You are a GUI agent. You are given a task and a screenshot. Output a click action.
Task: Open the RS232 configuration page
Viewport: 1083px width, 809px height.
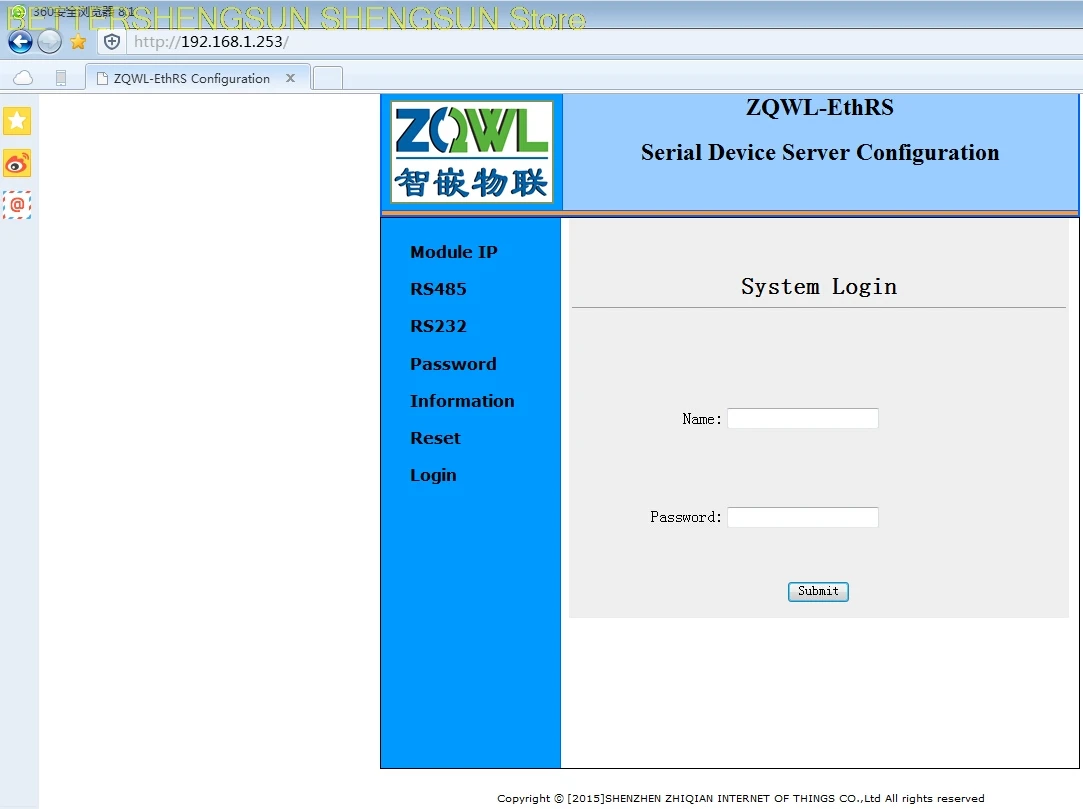(x=438, y=326)
